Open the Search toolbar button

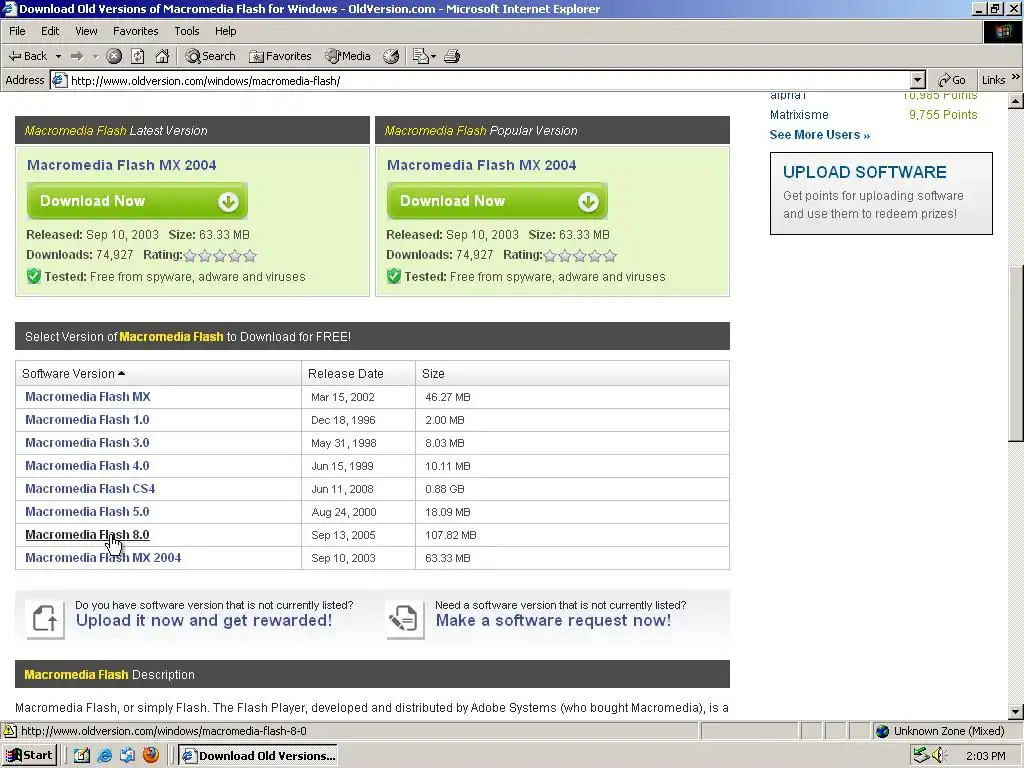click(x=210, y=56)
